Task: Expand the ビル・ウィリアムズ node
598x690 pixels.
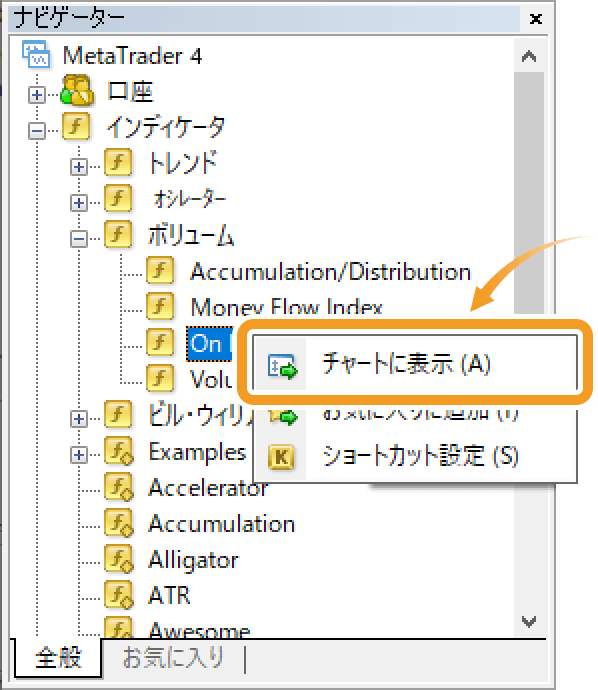Action: pyautogui.click(x=79, y=419)
